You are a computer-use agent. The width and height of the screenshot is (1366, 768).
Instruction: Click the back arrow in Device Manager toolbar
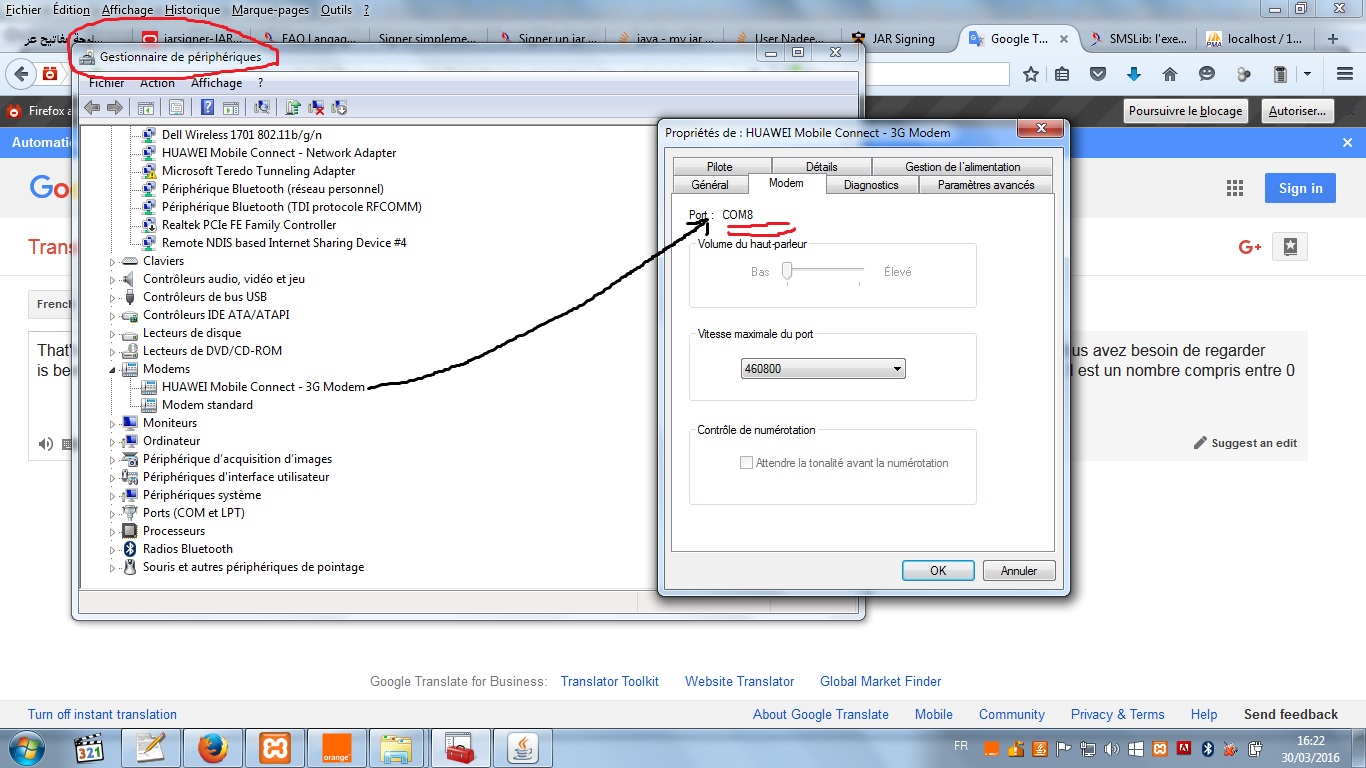[92, 108]
